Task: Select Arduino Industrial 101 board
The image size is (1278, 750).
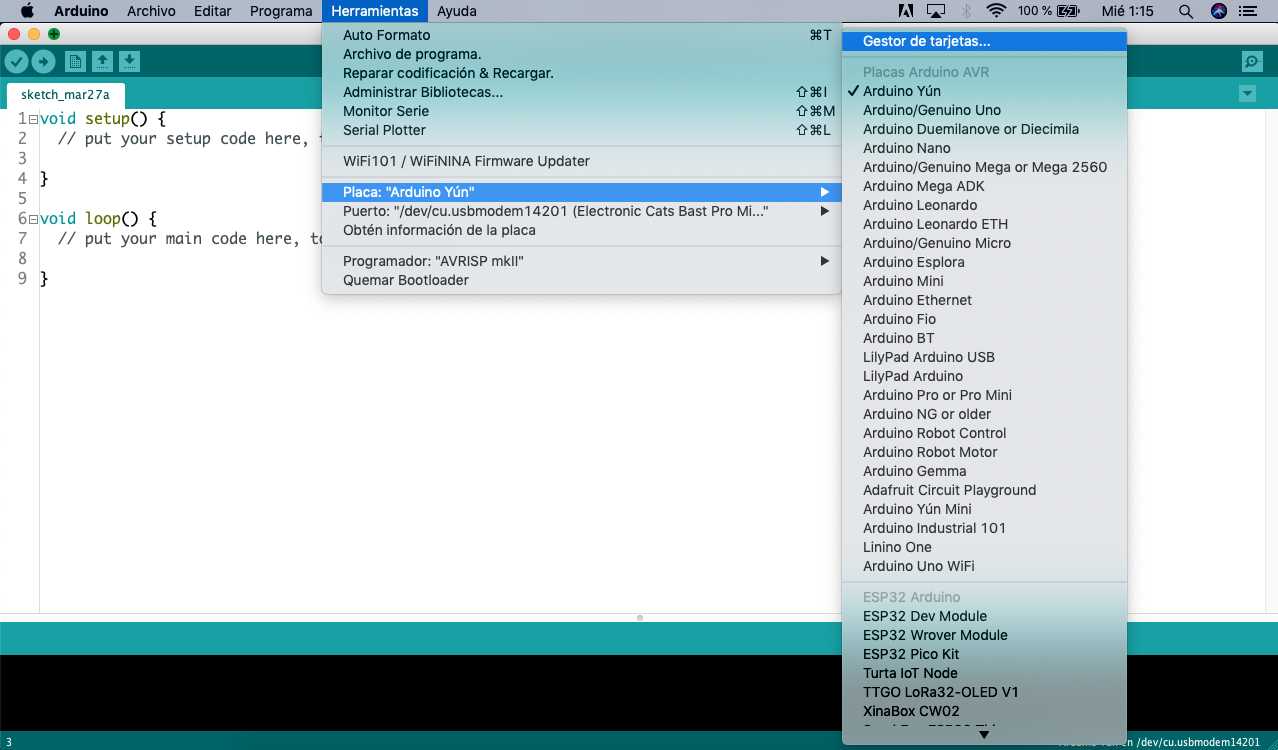Action: click(x=984, y=528)
